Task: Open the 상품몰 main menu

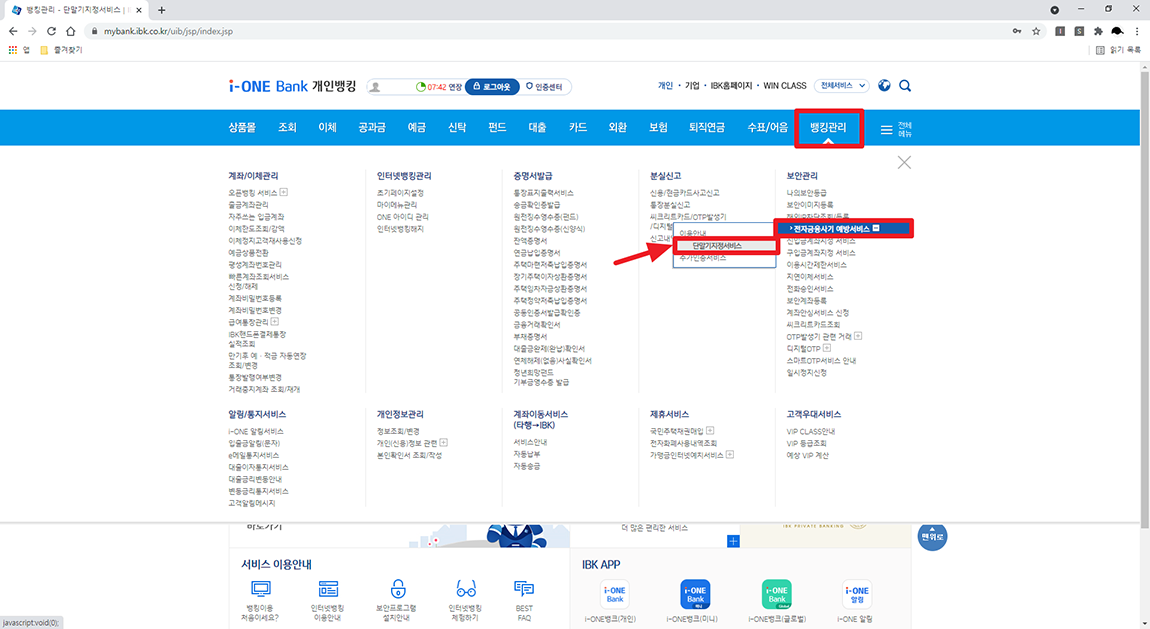Action: [242, 128]
